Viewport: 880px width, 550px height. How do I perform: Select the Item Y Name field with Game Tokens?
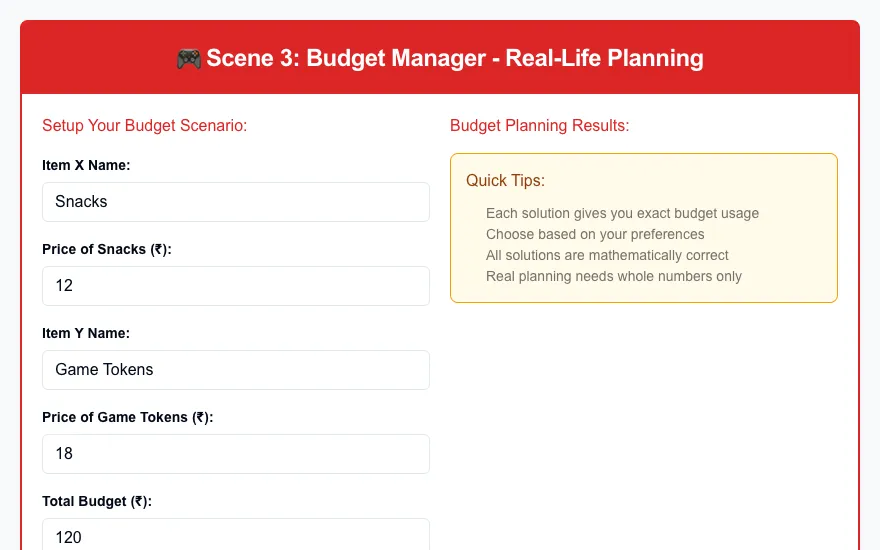236,370
